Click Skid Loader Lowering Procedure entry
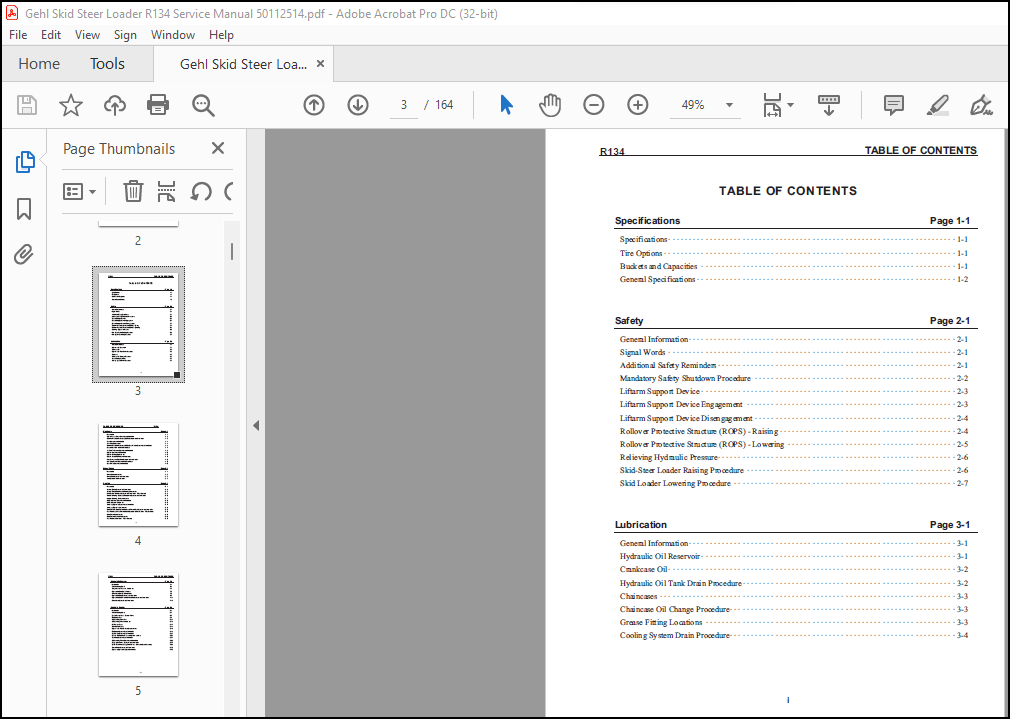 [675, 483]
